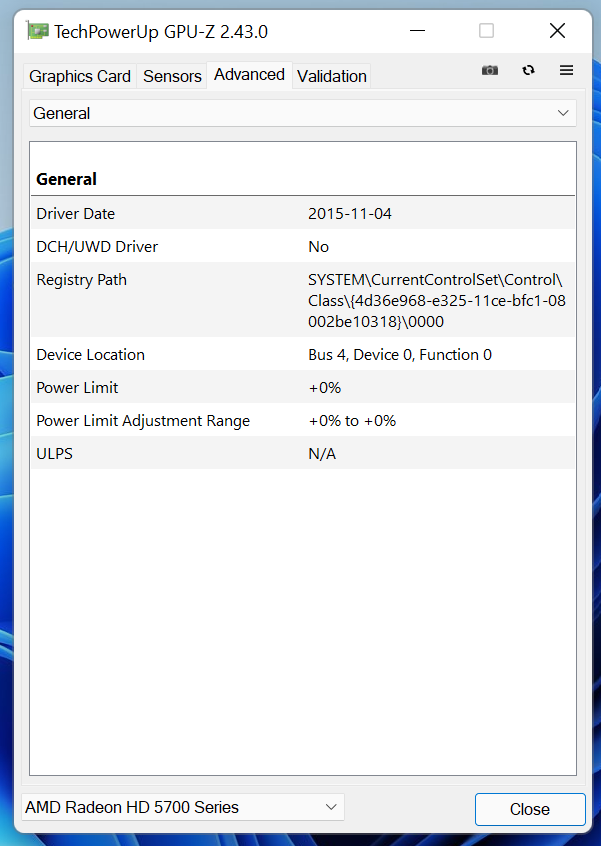Select the Driver Date value 2015-11-04

click(x=350, y=214)
